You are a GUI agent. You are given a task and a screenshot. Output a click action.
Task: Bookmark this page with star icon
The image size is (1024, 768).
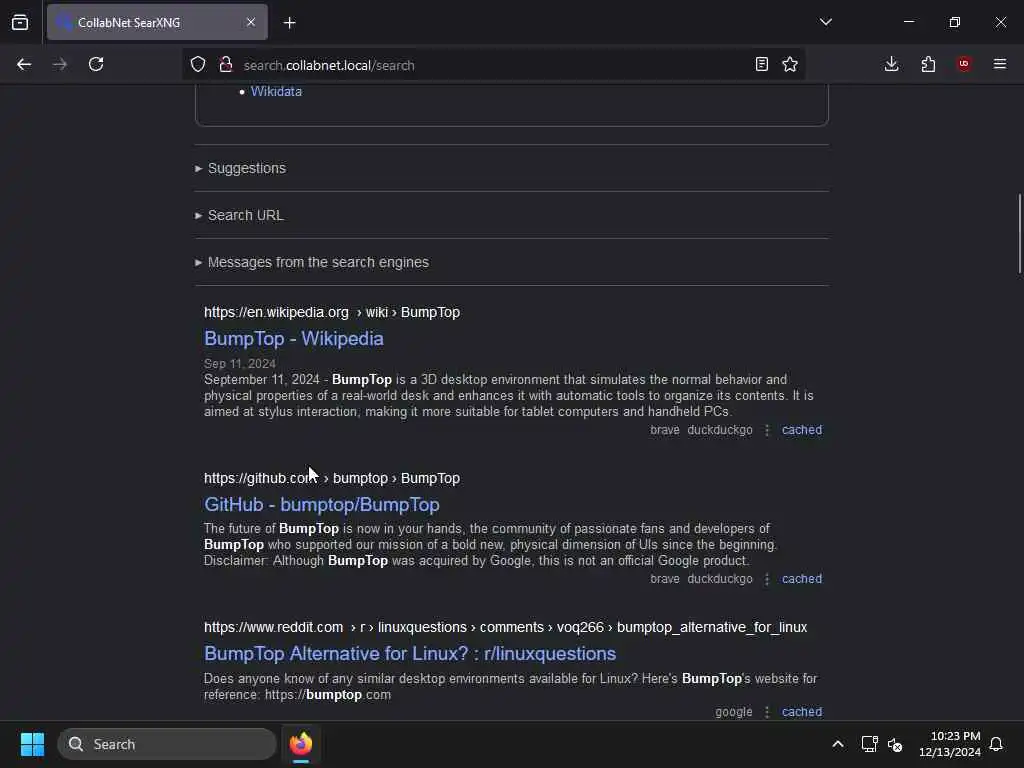click(x=790, y=64)
